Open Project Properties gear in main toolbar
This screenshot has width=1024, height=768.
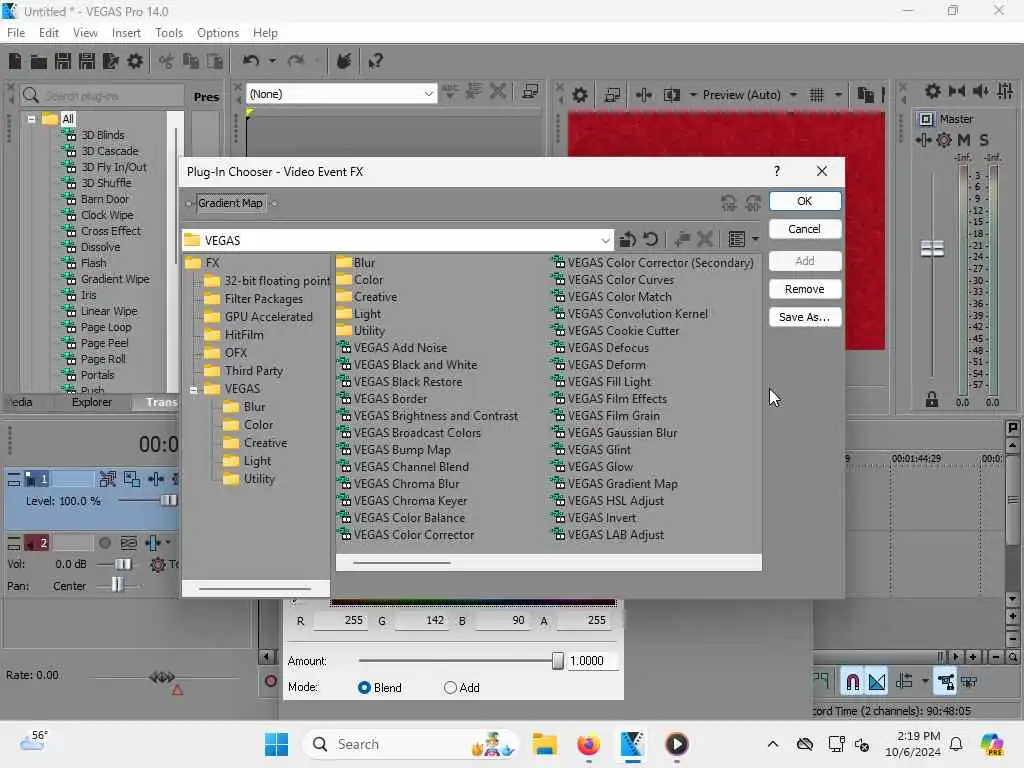tap(135, 61)
